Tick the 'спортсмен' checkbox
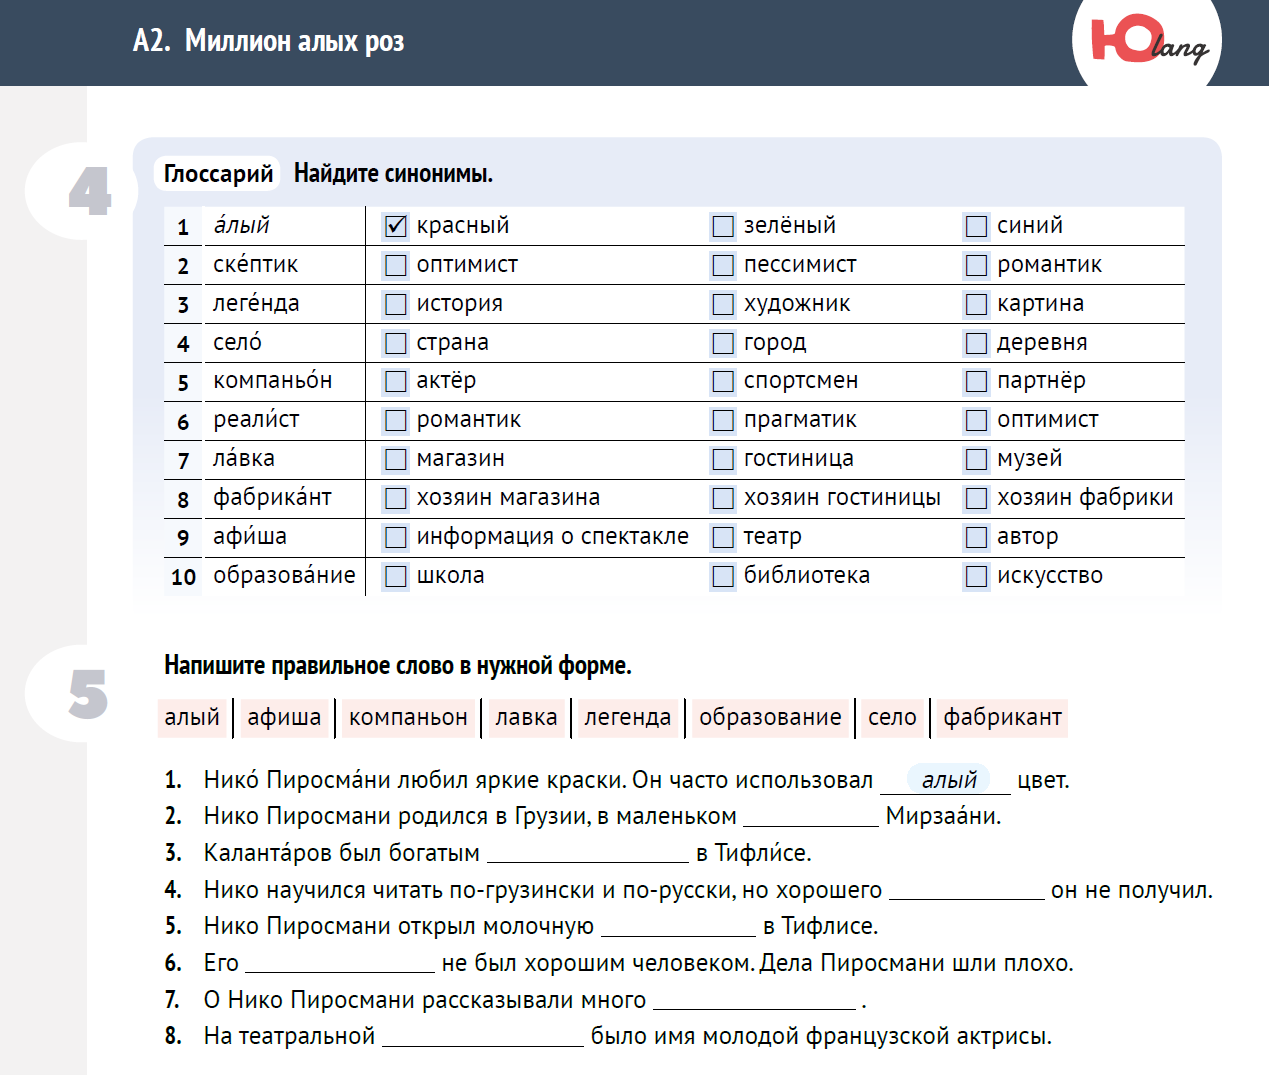Screen dimensions: 1269x1075 (x=723, y=381)
